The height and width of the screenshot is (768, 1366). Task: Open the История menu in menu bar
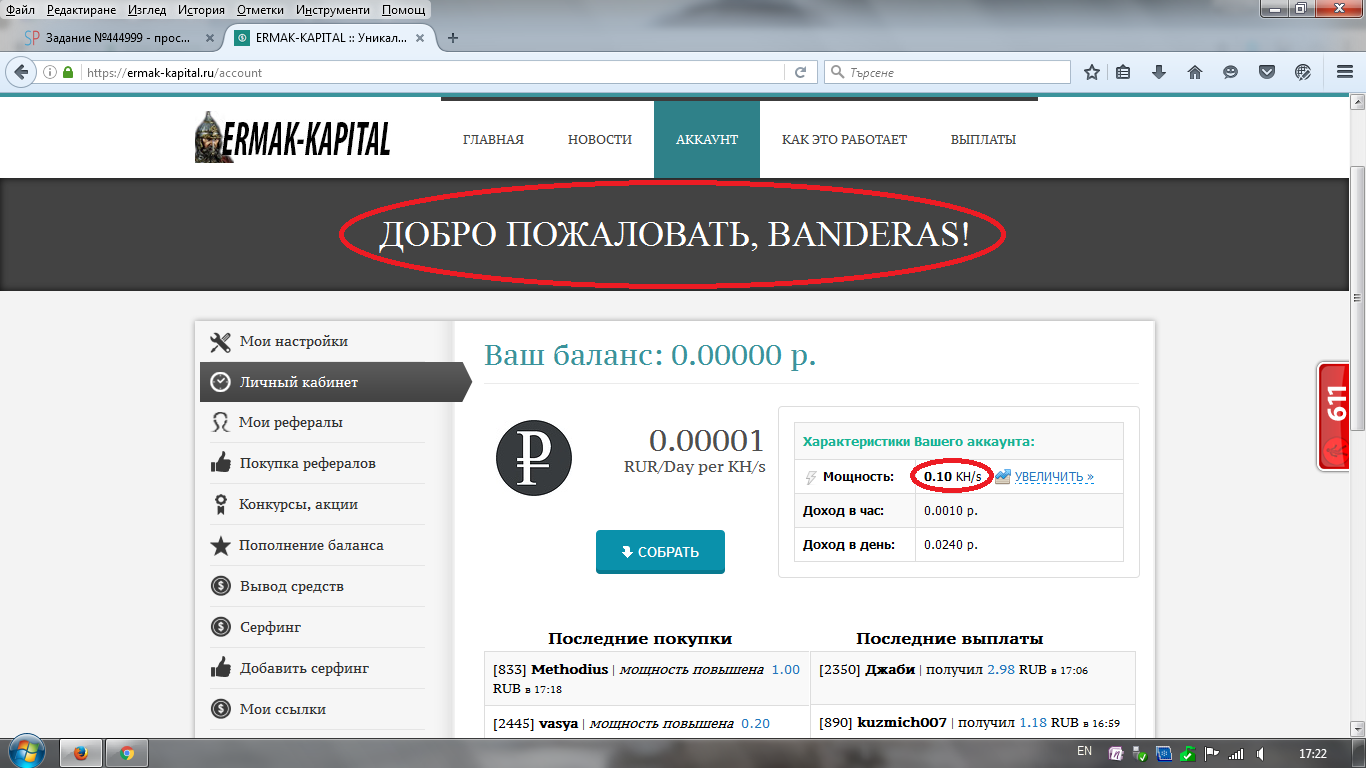pyautogui.click(x=201, y=10)
